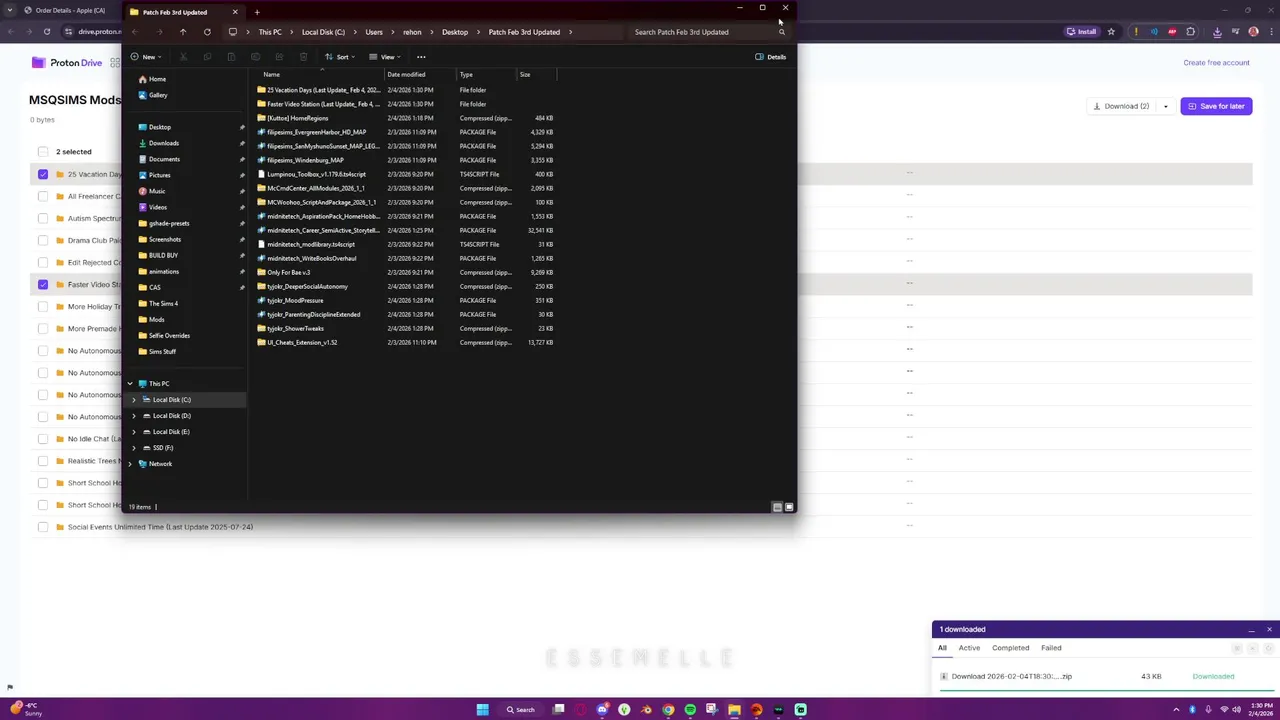Click Download (2) button in Proton Drive
This screenshot has height=720, width=1280.
[1121, 106]
